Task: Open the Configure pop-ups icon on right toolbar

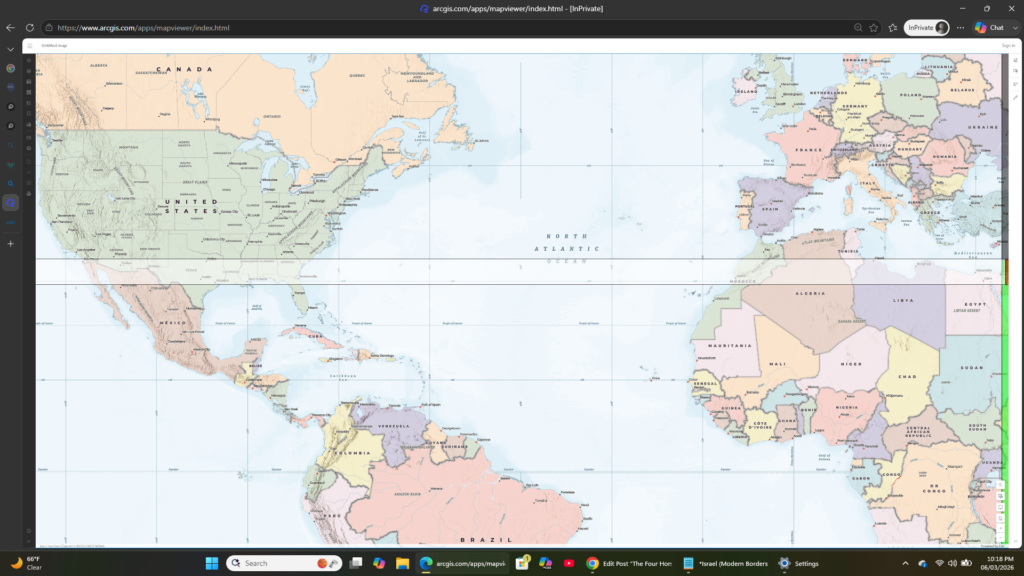Action: tap(1016, 71)
